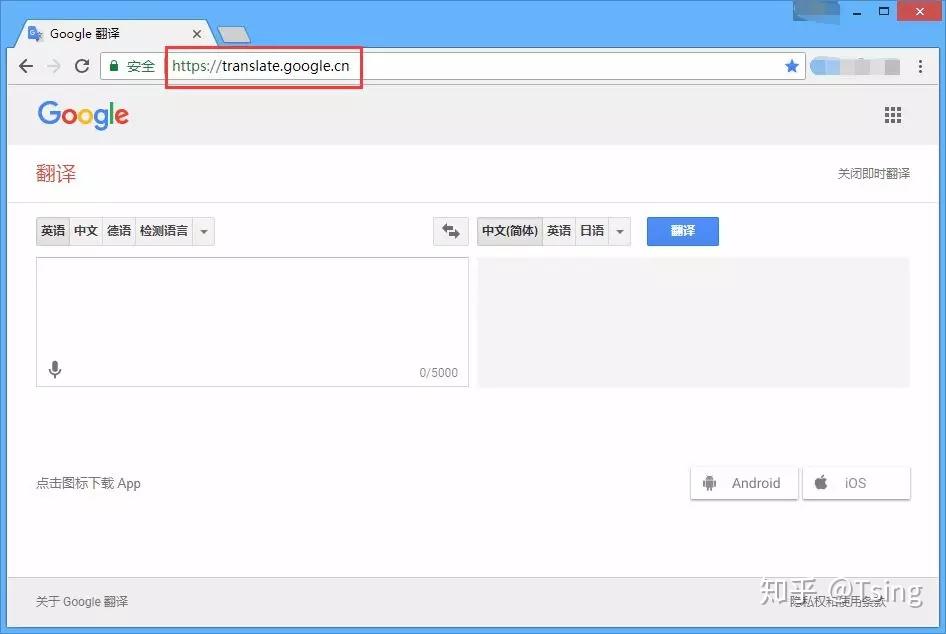The height and width of the screenshot is (634, 946).
Task: Open a new browser tab
Action: click(x=232, y=33)
